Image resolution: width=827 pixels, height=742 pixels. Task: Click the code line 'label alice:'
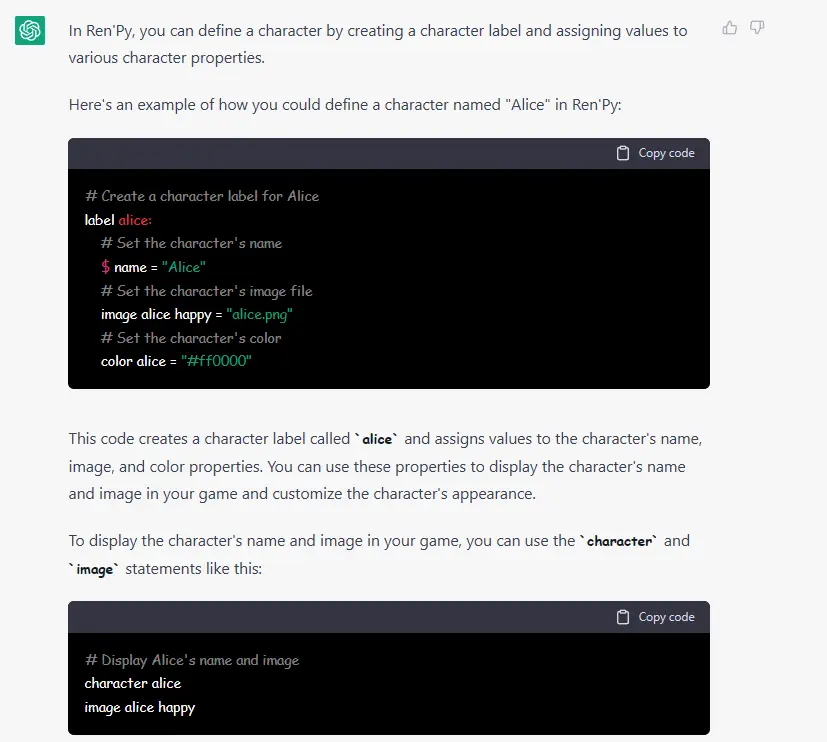pyautogui.click(x=118, y=220)
